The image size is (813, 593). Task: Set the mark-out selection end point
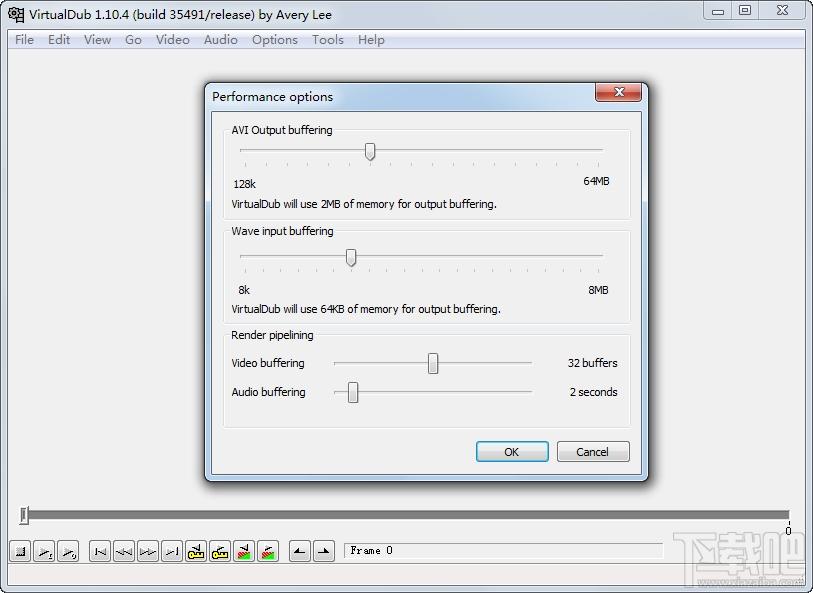coord(324,552)
